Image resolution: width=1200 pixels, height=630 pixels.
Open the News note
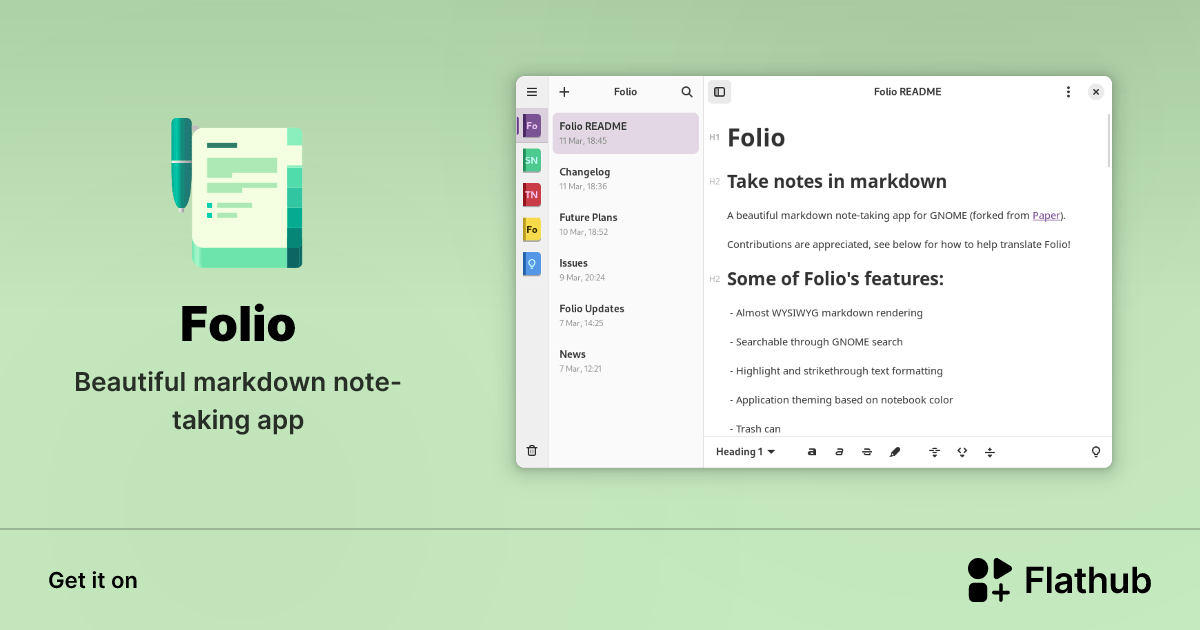(626, 361)
